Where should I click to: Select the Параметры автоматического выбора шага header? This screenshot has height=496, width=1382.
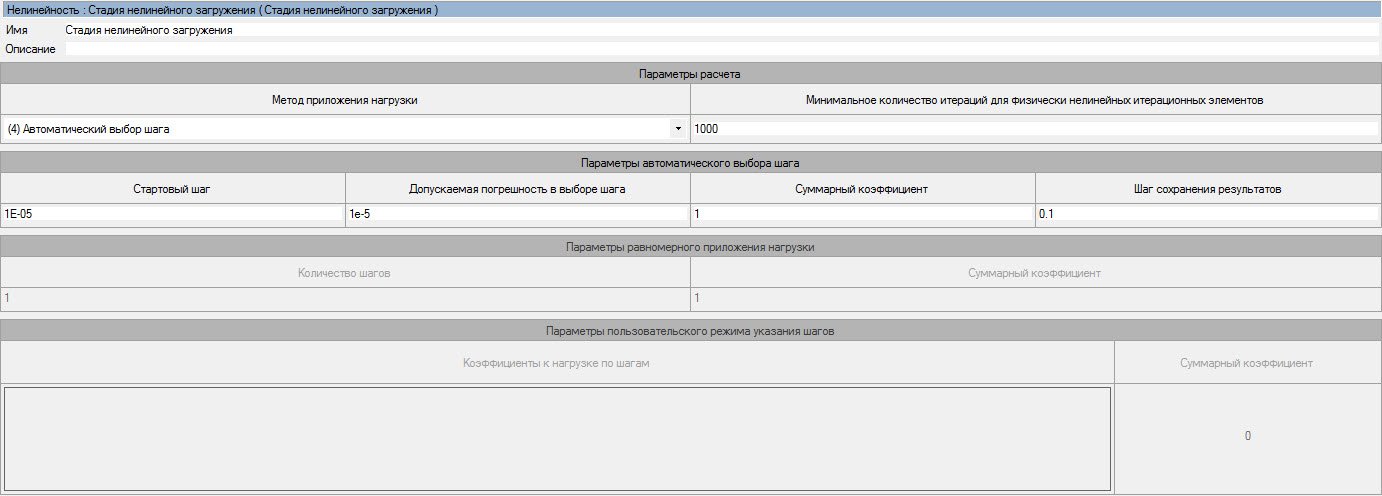click(x=690, y=162)
